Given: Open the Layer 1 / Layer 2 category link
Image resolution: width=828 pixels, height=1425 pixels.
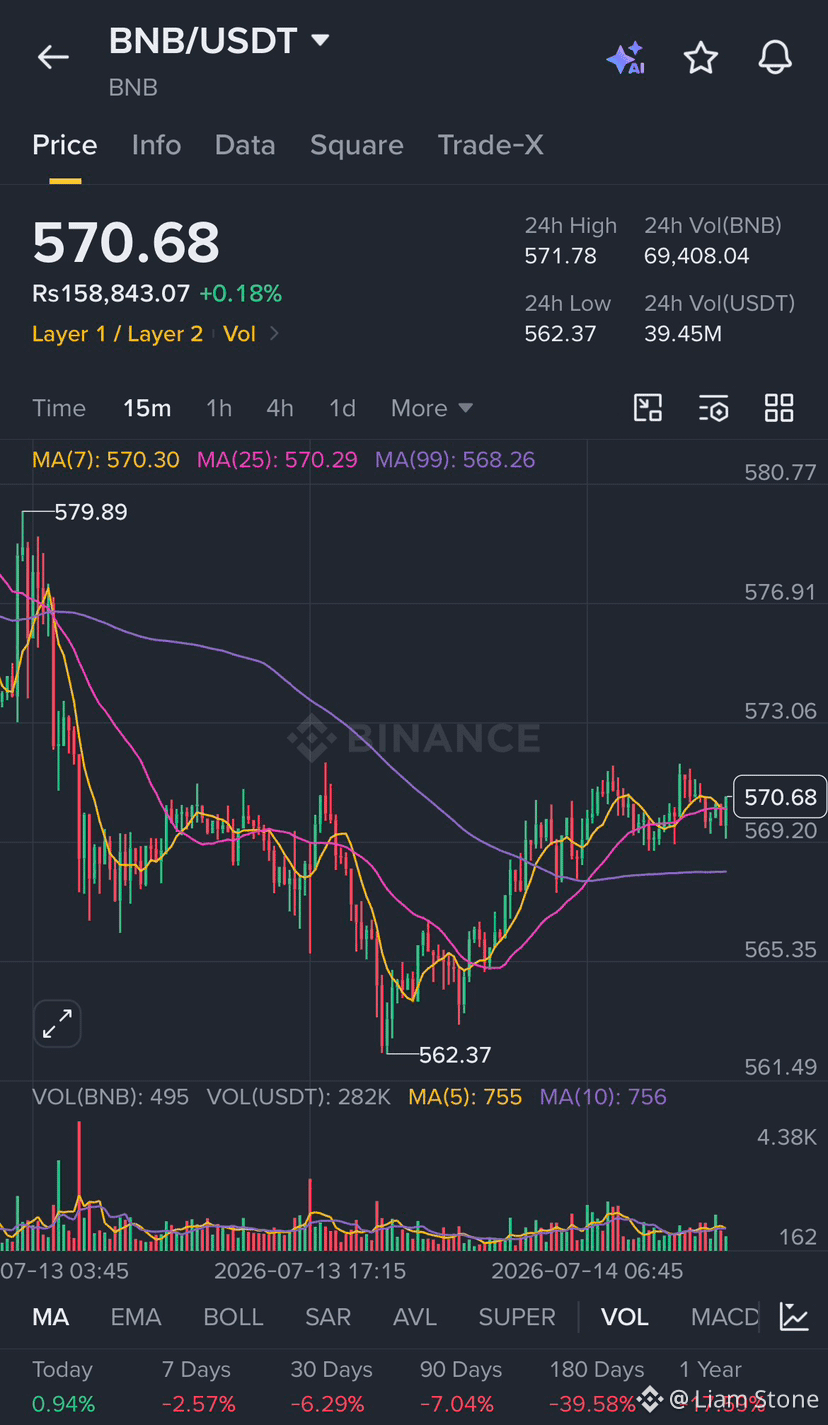Looking at the screenshot, I should [x=117, y=334].
